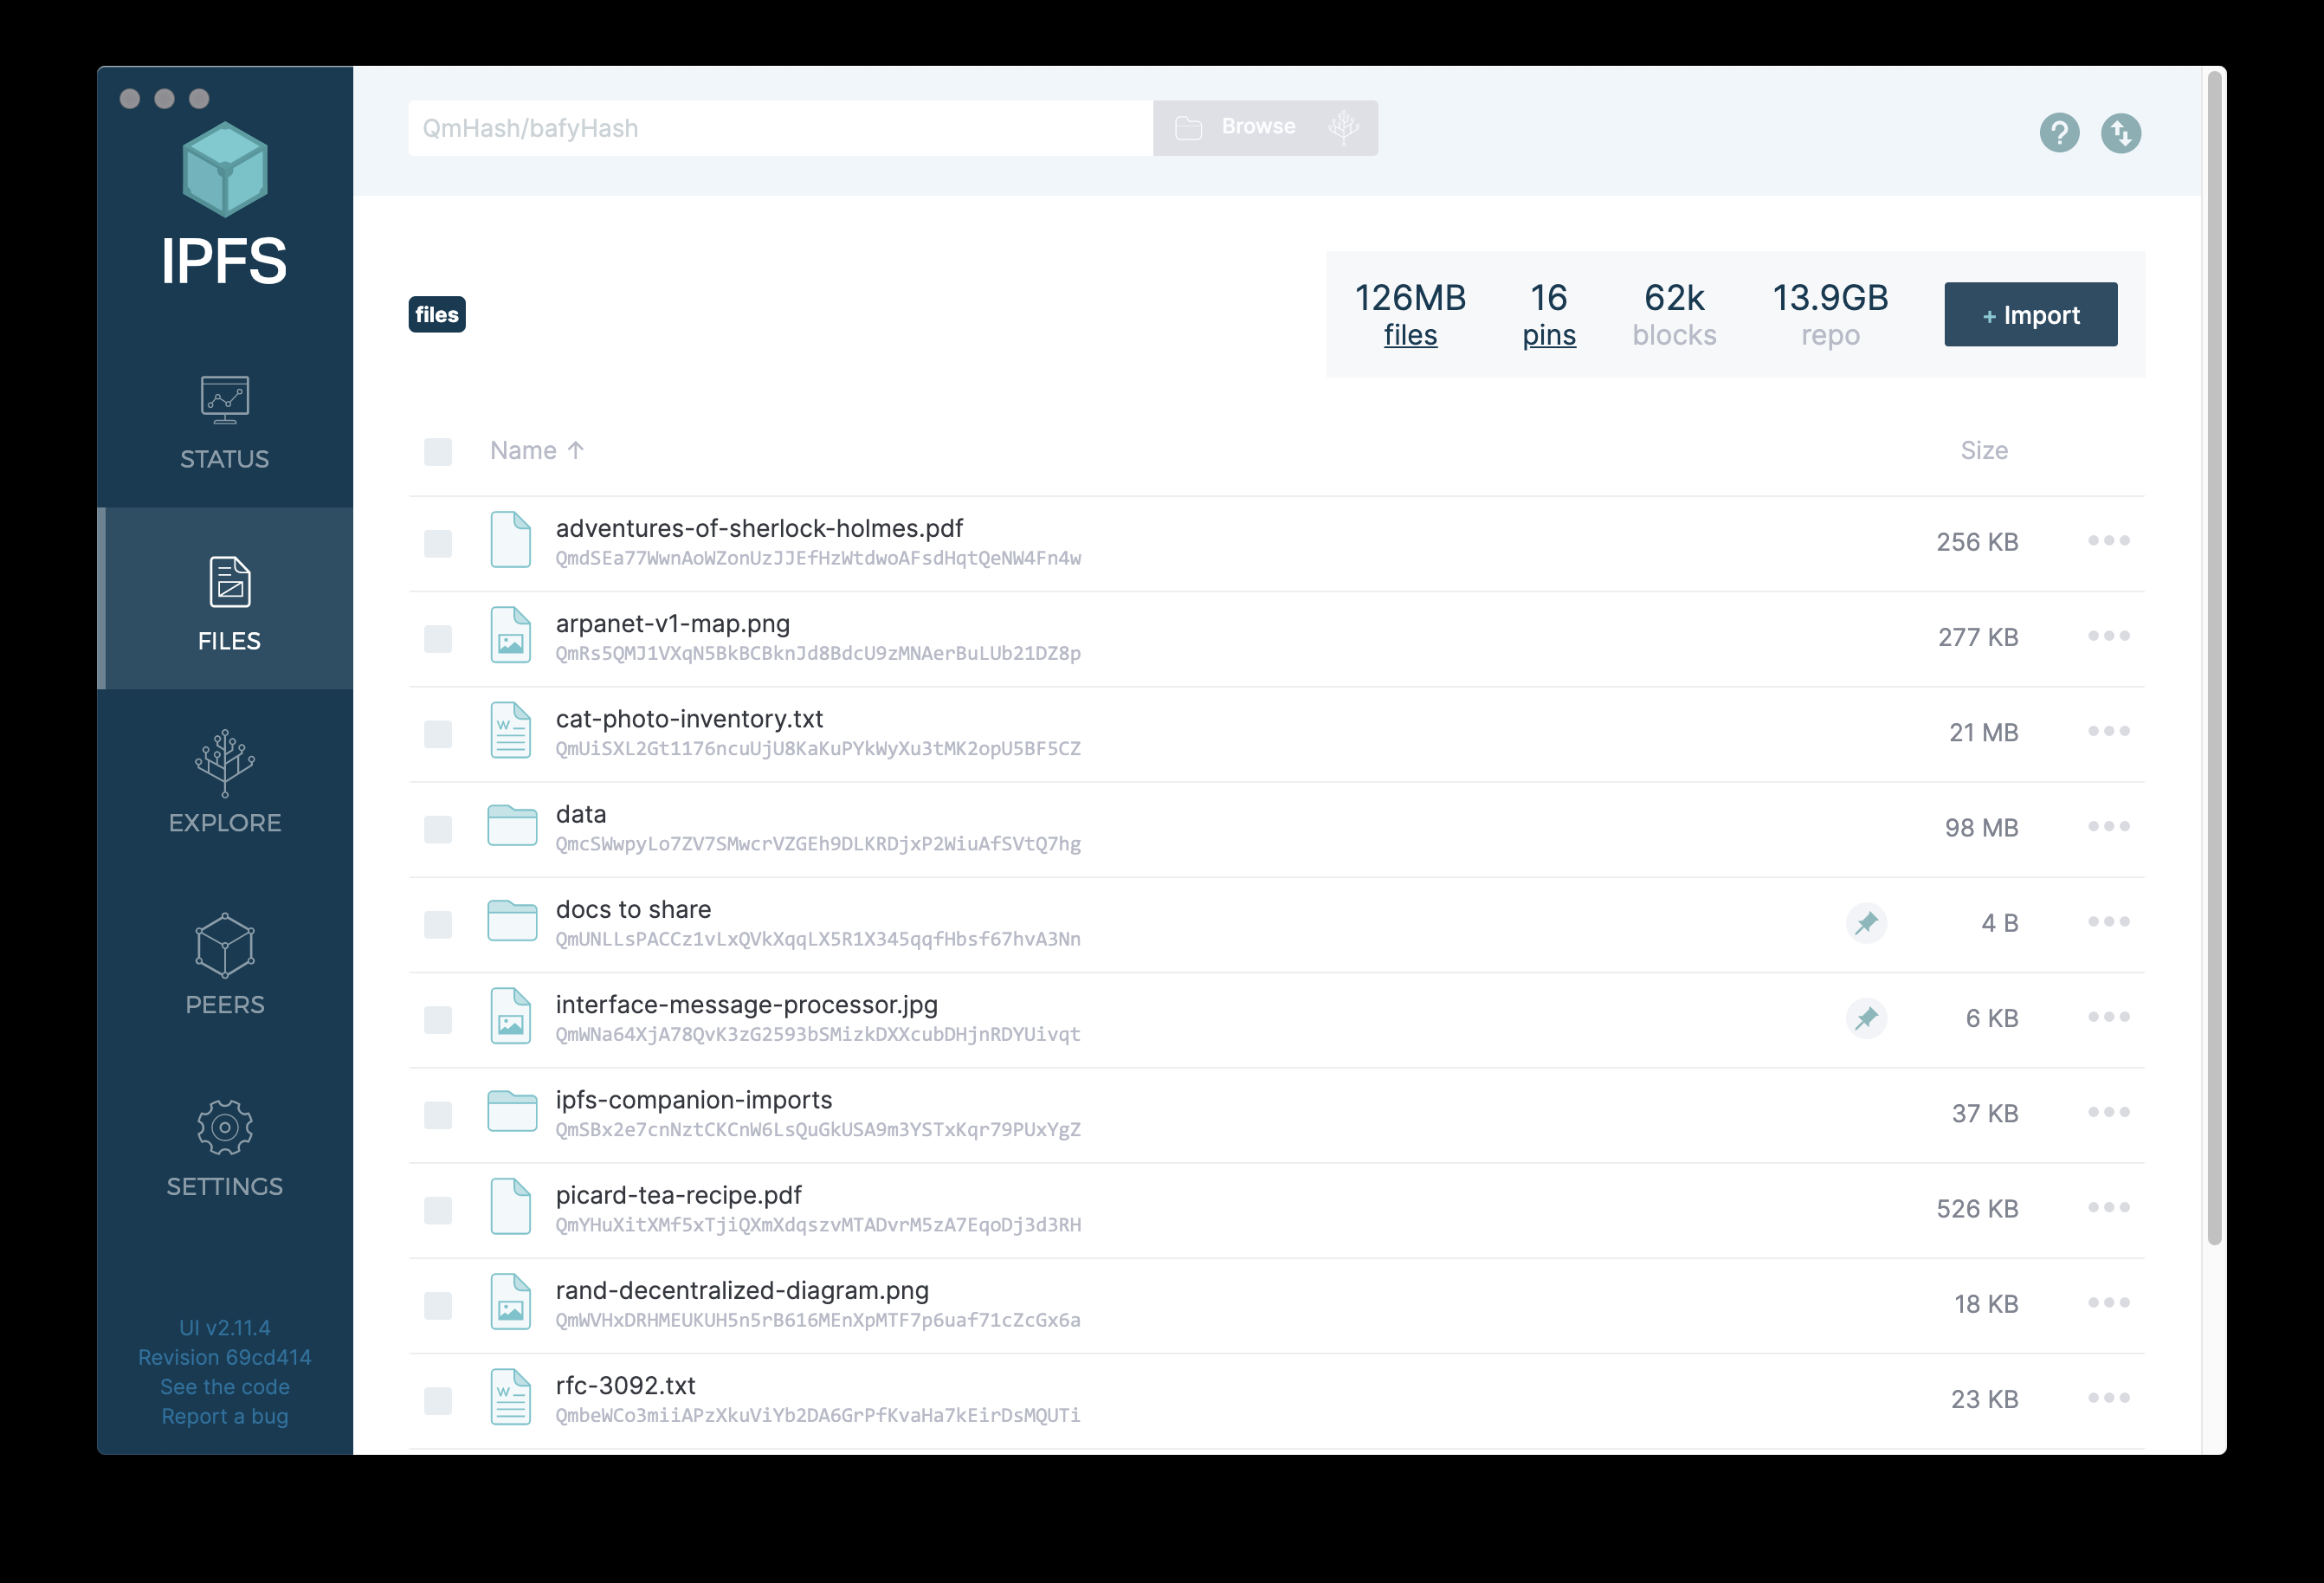Screen dimensions: 2324x1583
Task: Click the IPFS cube logo
Action: pos(225,169)
